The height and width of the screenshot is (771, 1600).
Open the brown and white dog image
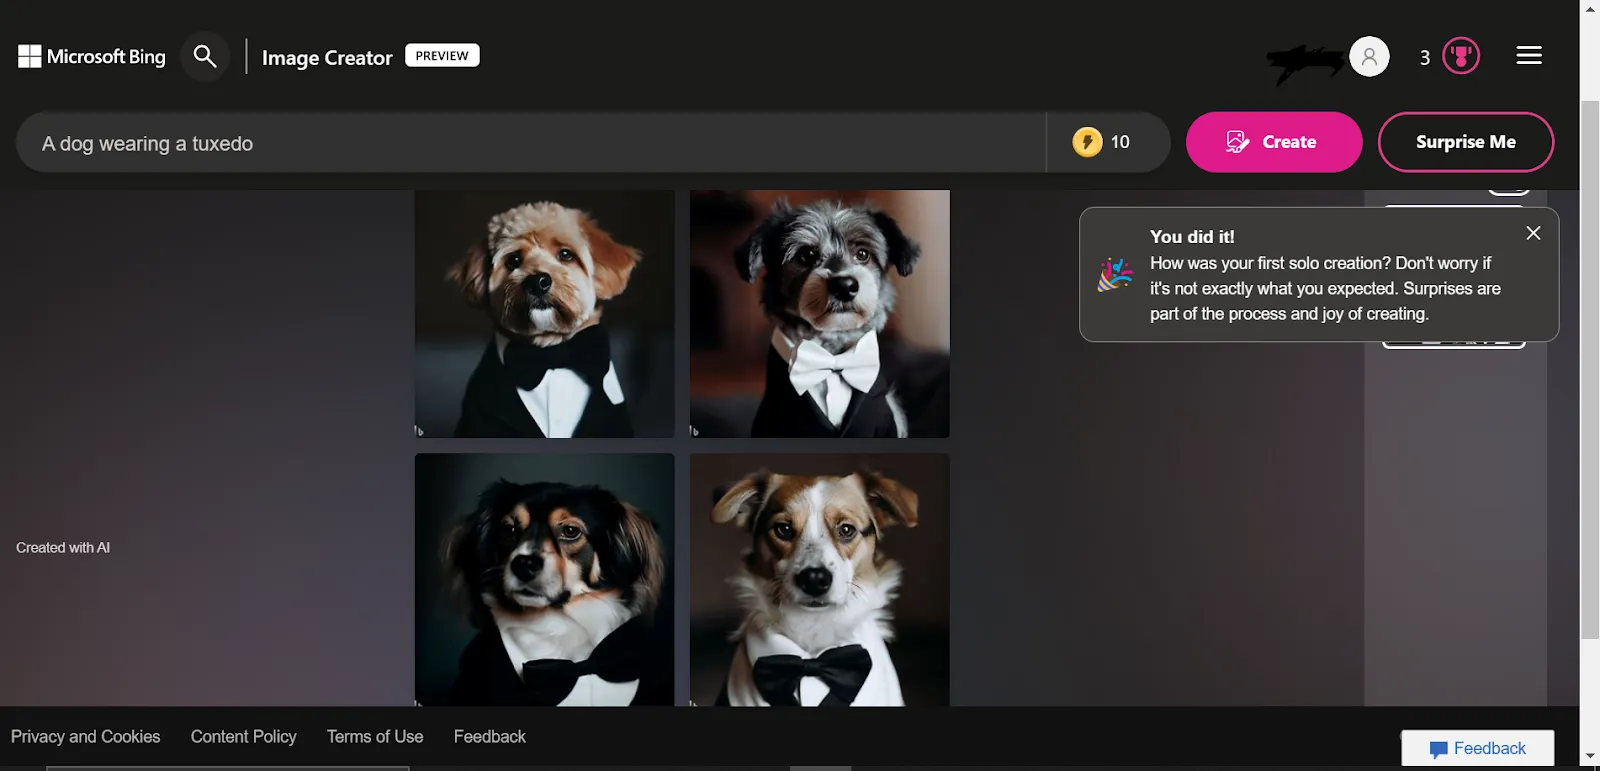(x=819, y=579)
